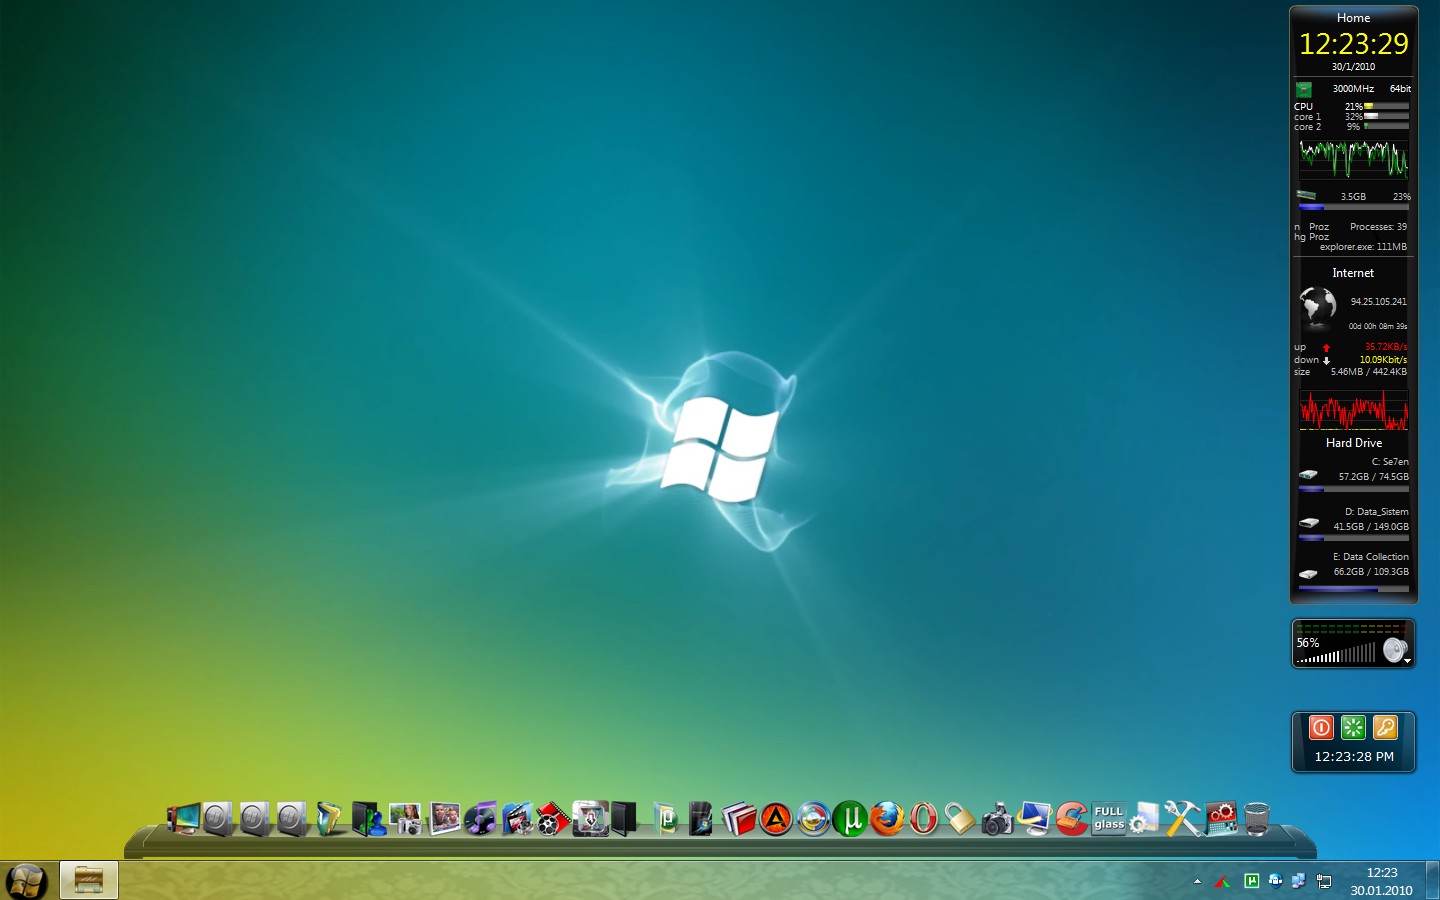Launch the green uTorrent app in the dock

tap(850, 818)
